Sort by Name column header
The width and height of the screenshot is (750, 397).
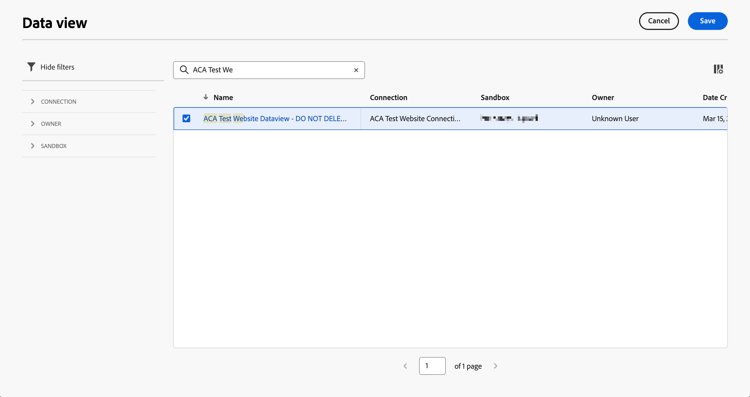click(223, 97)
